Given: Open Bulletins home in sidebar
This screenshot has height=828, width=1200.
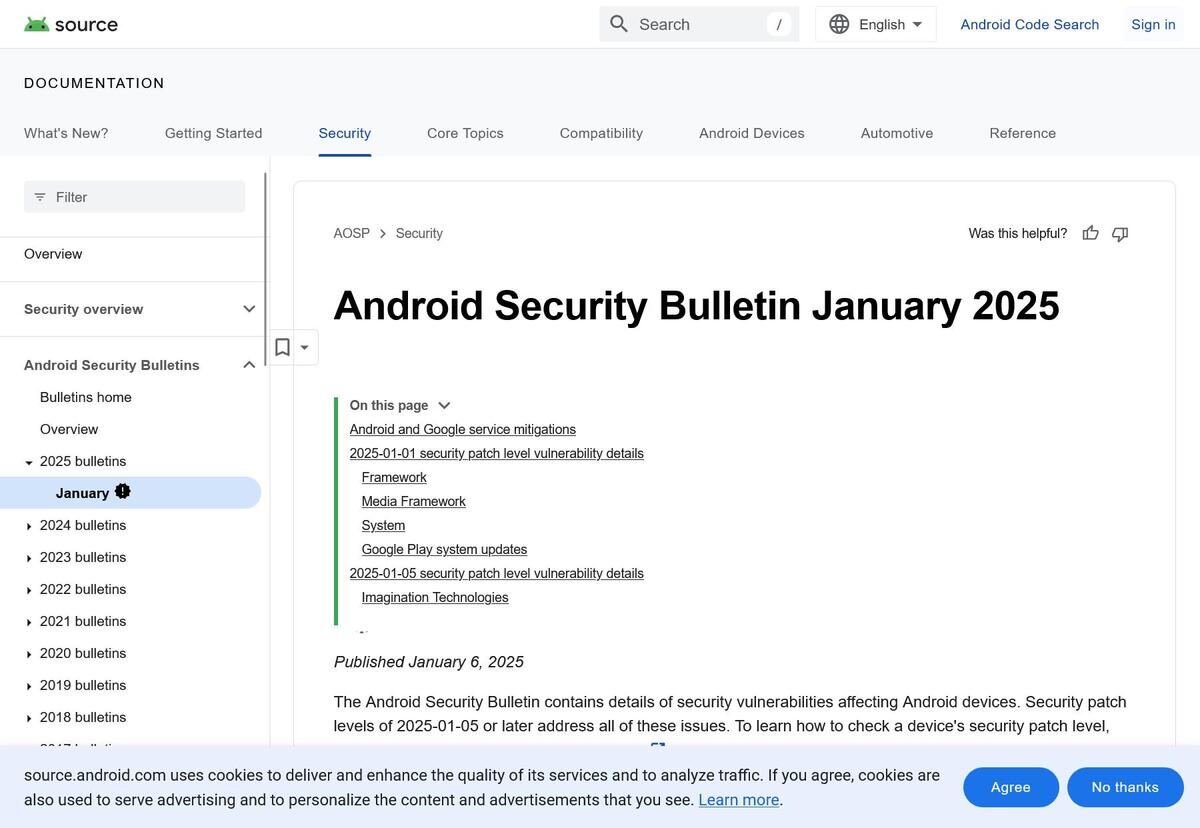Looking at the screenshot, I should click(x=86, y=397).
